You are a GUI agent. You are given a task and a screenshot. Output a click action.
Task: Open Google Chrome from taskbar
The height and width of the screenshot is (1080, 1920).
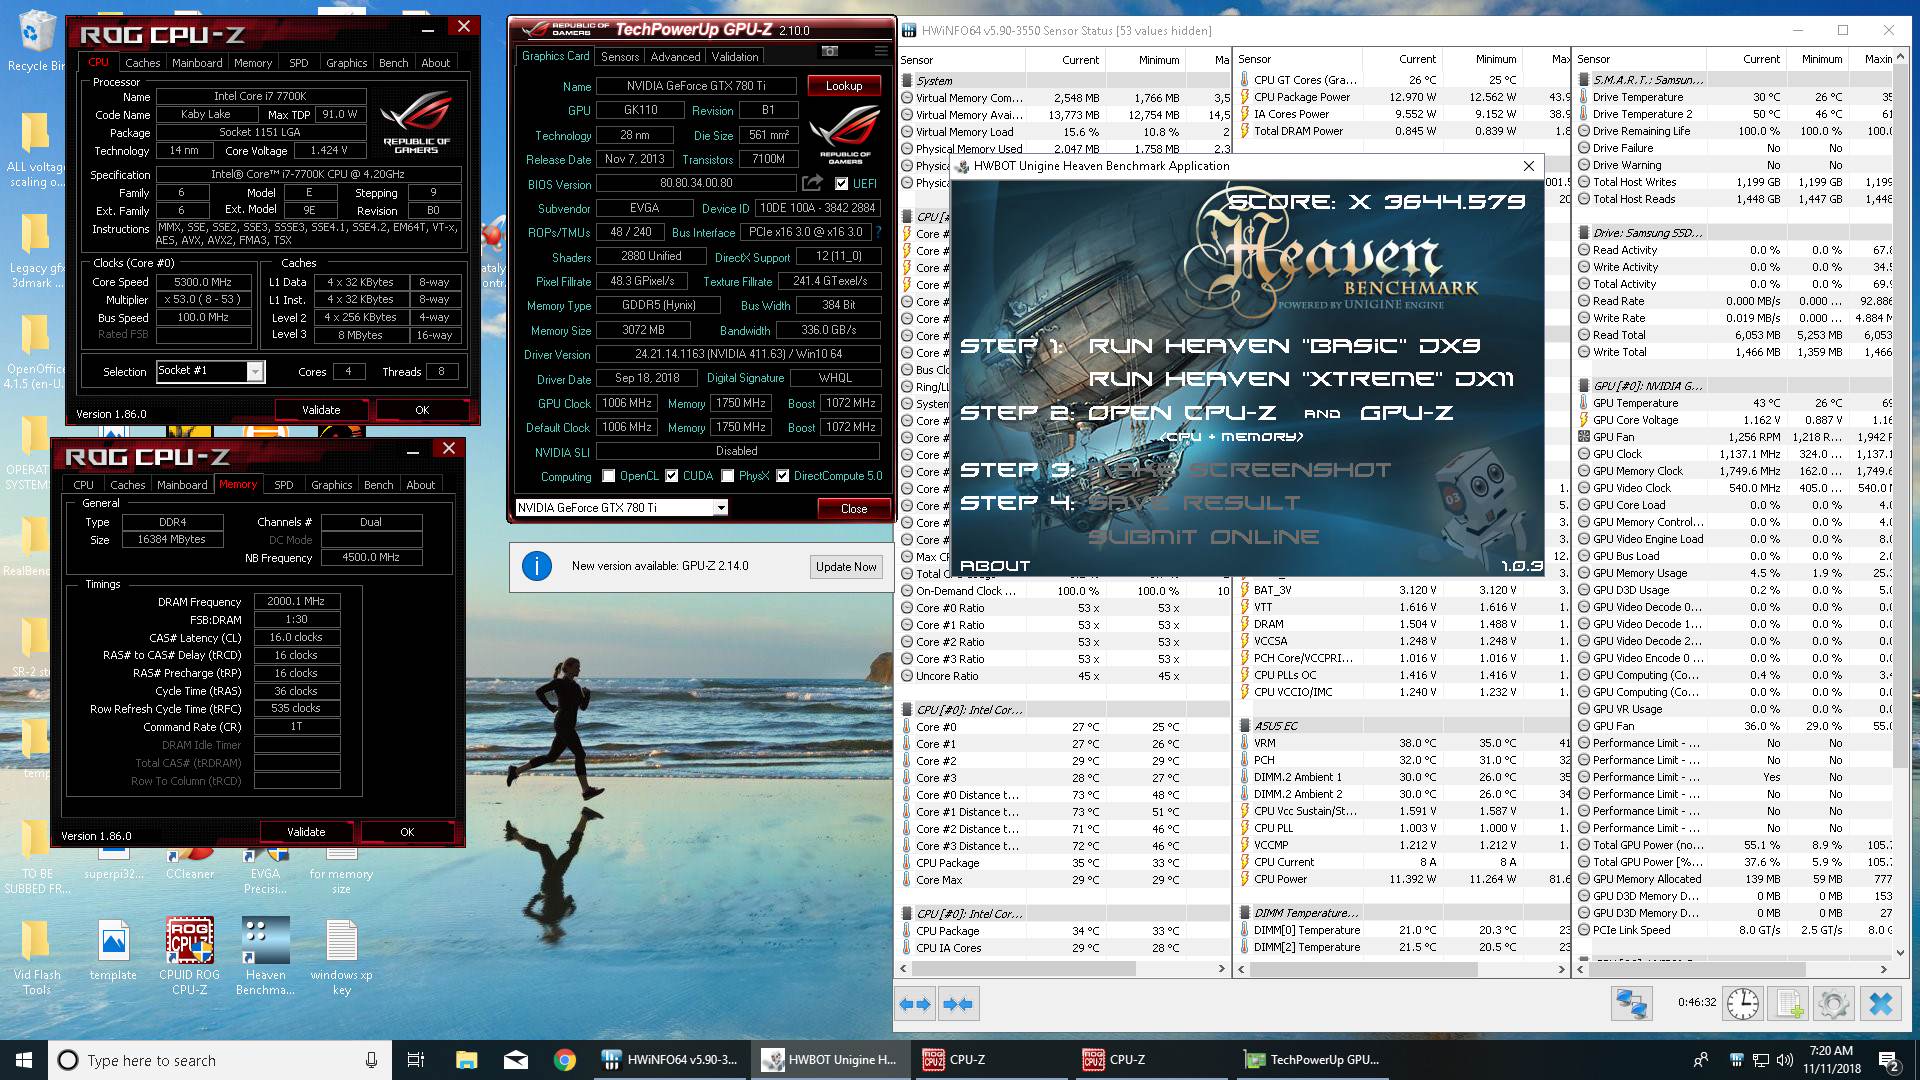coord(565,1060)
